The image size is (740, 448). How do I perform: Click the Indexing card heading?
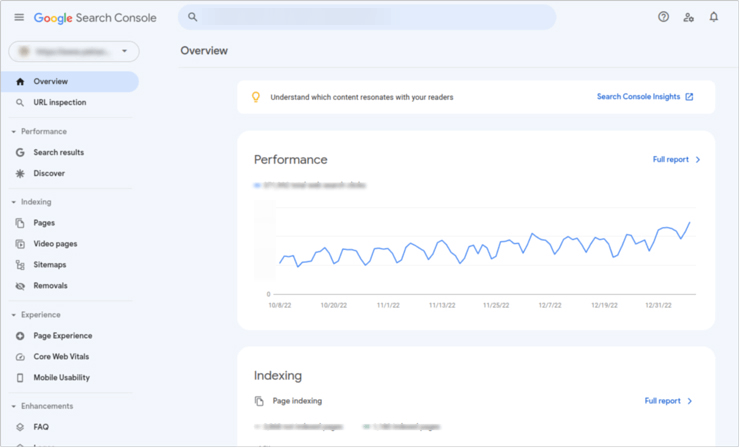point(278,376)
